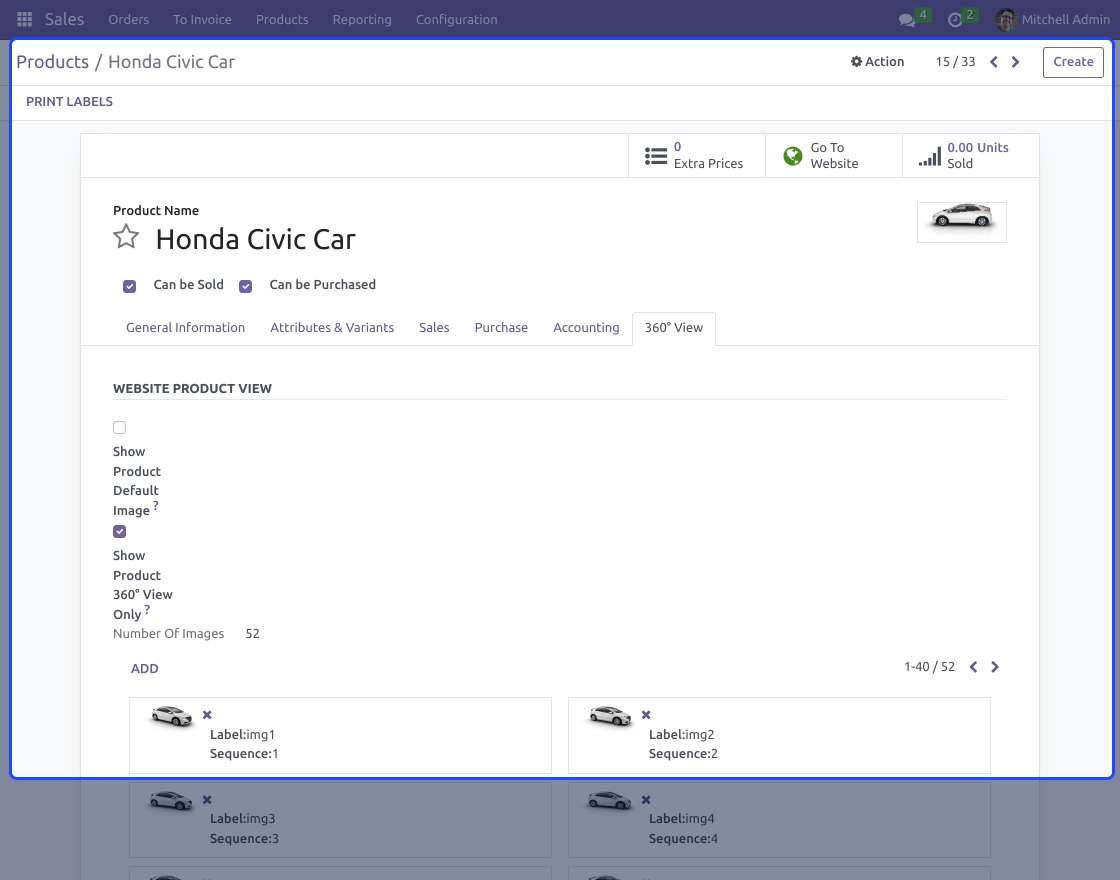Open the img2 car thumbnail
Viewport: 1120px width, 880px height.
click(x=611, y=716)
